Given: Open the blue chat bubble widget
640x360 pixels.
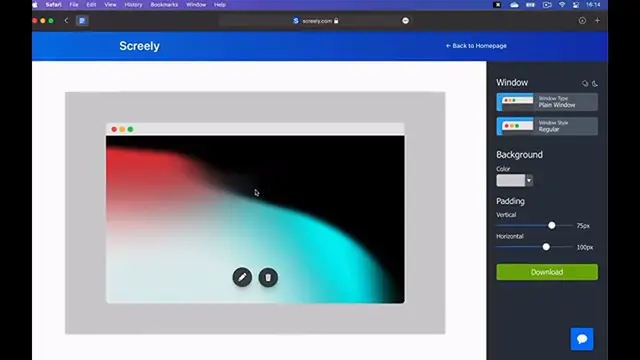Looking at the screenshot, I should (x=582, y=339).
